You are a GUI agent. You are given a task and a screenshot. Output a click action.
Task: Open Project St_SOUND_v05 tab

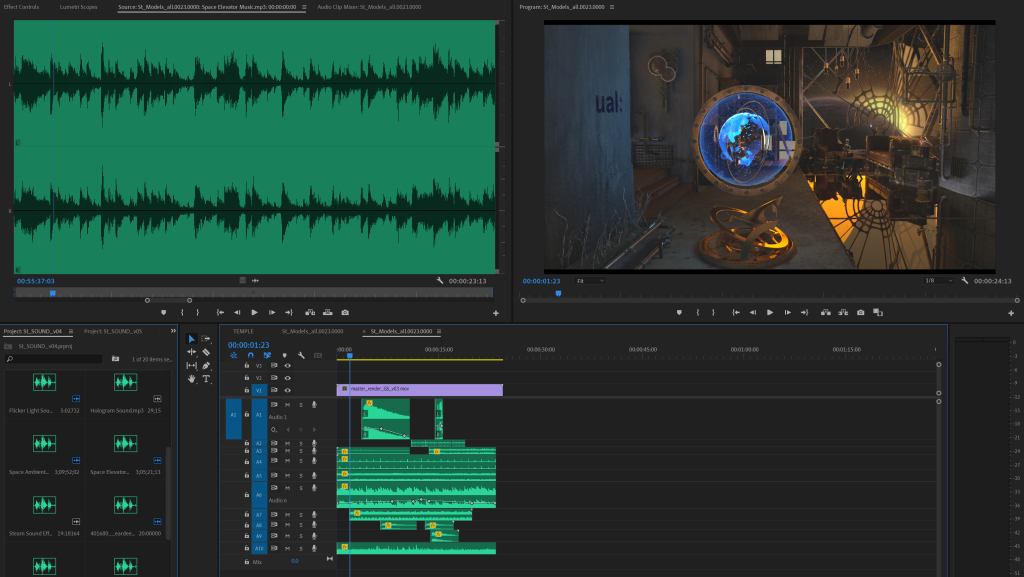tap(113, 332)
